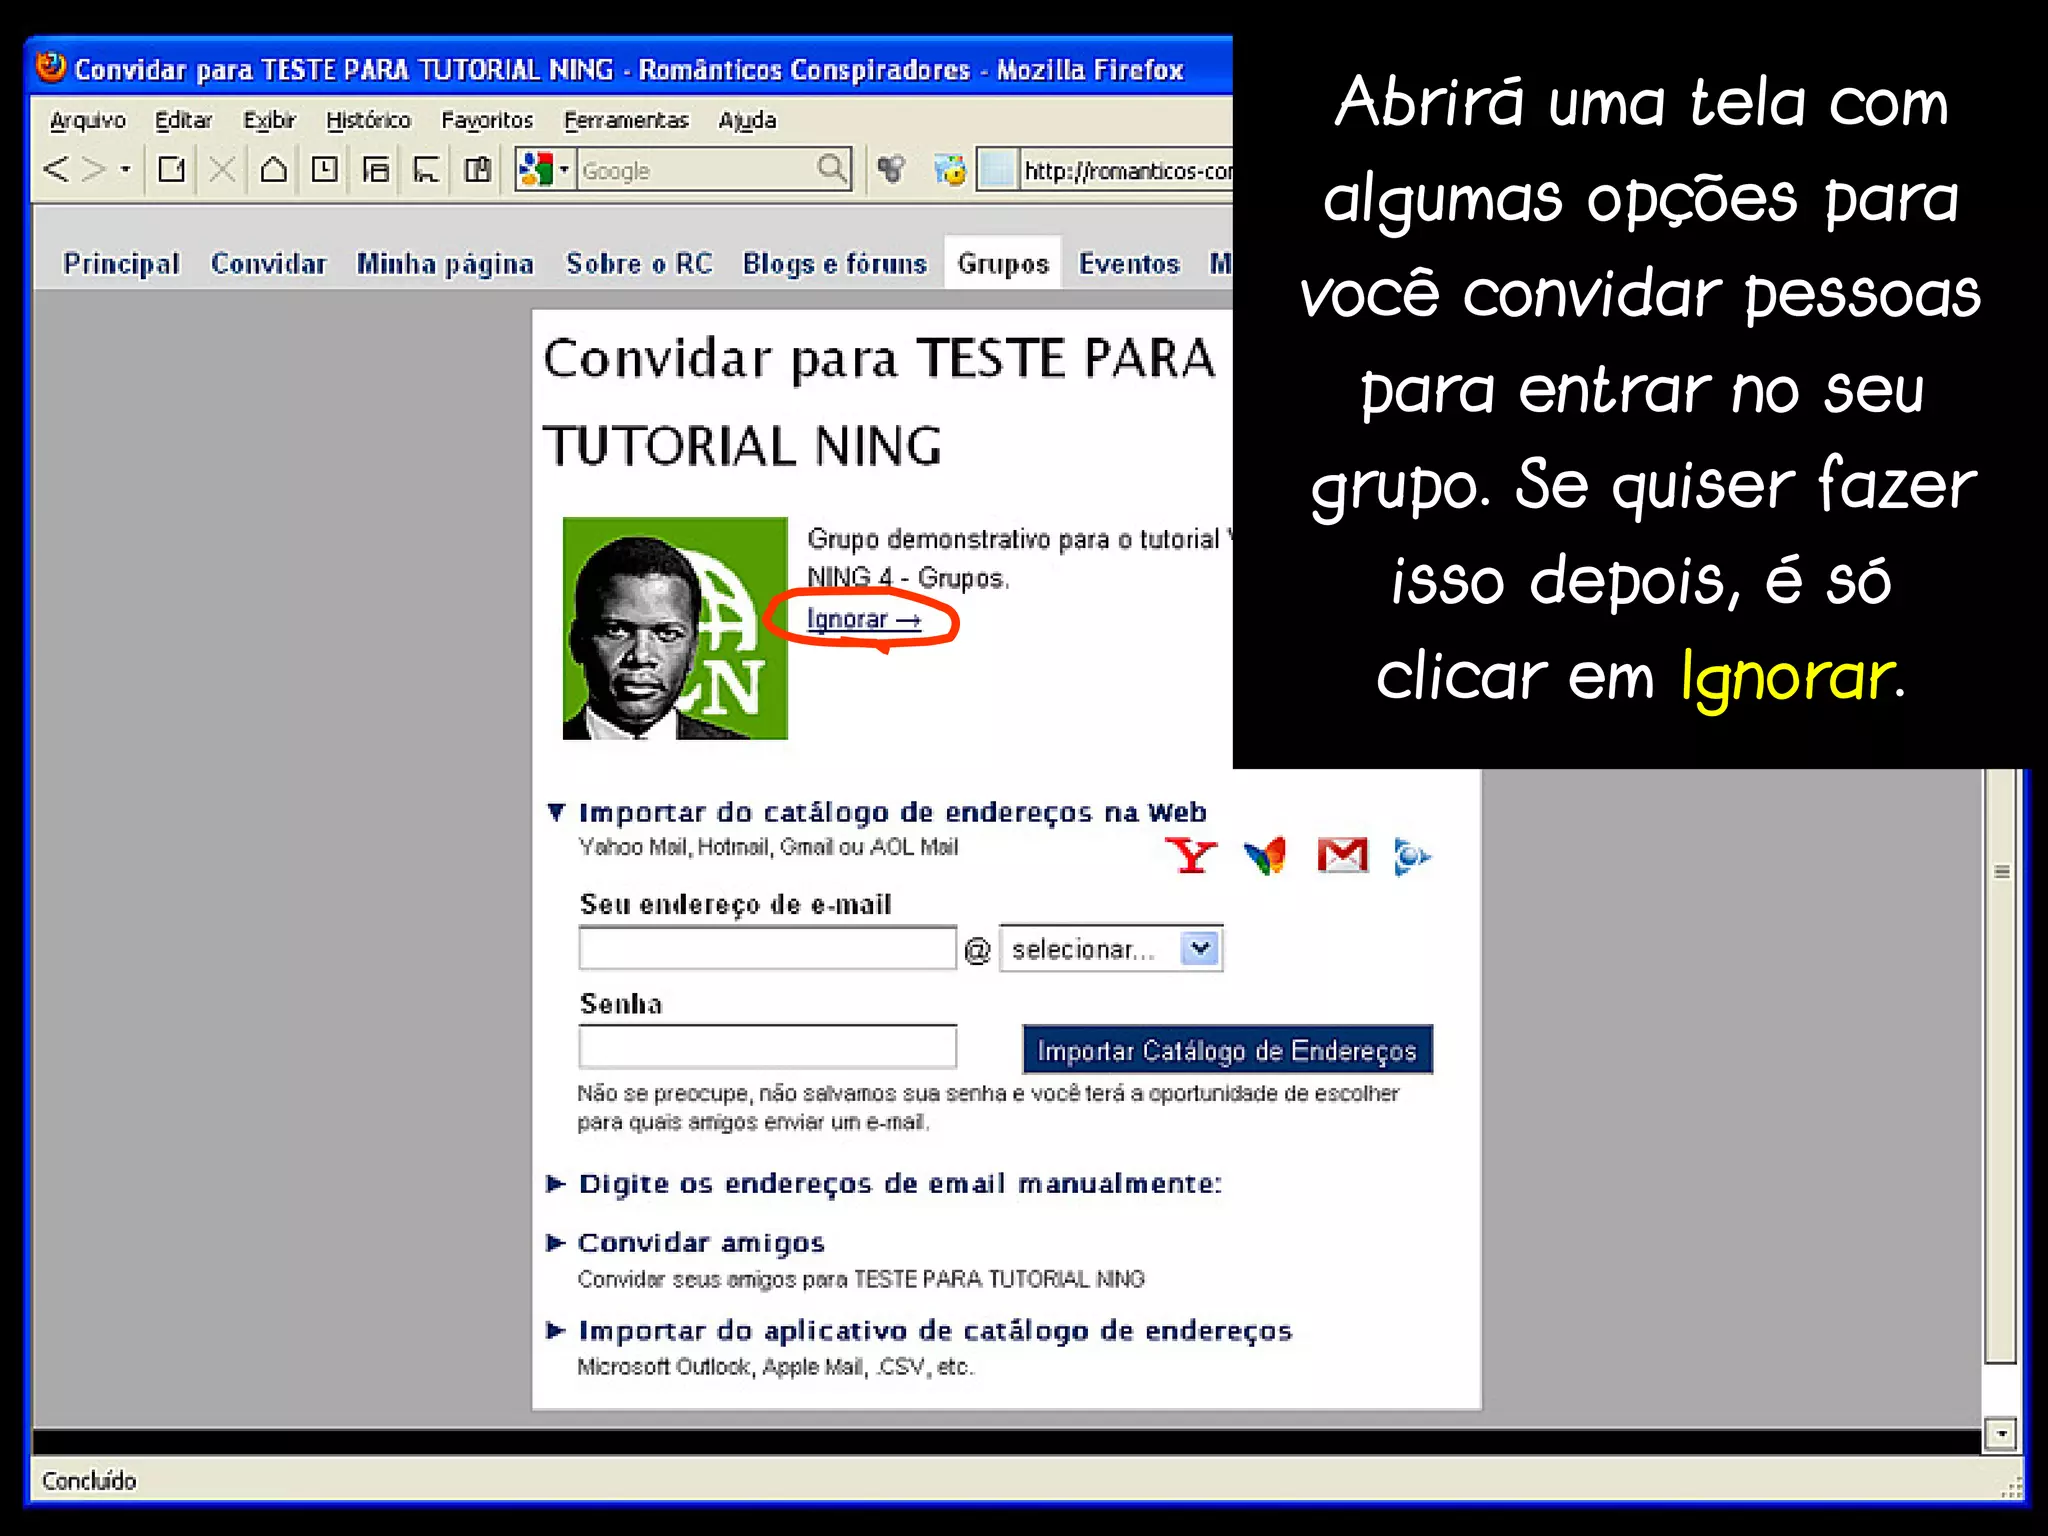2048x1536 pixels.
Task: Click the page icon in the address bar
Action: coord(996,170)
